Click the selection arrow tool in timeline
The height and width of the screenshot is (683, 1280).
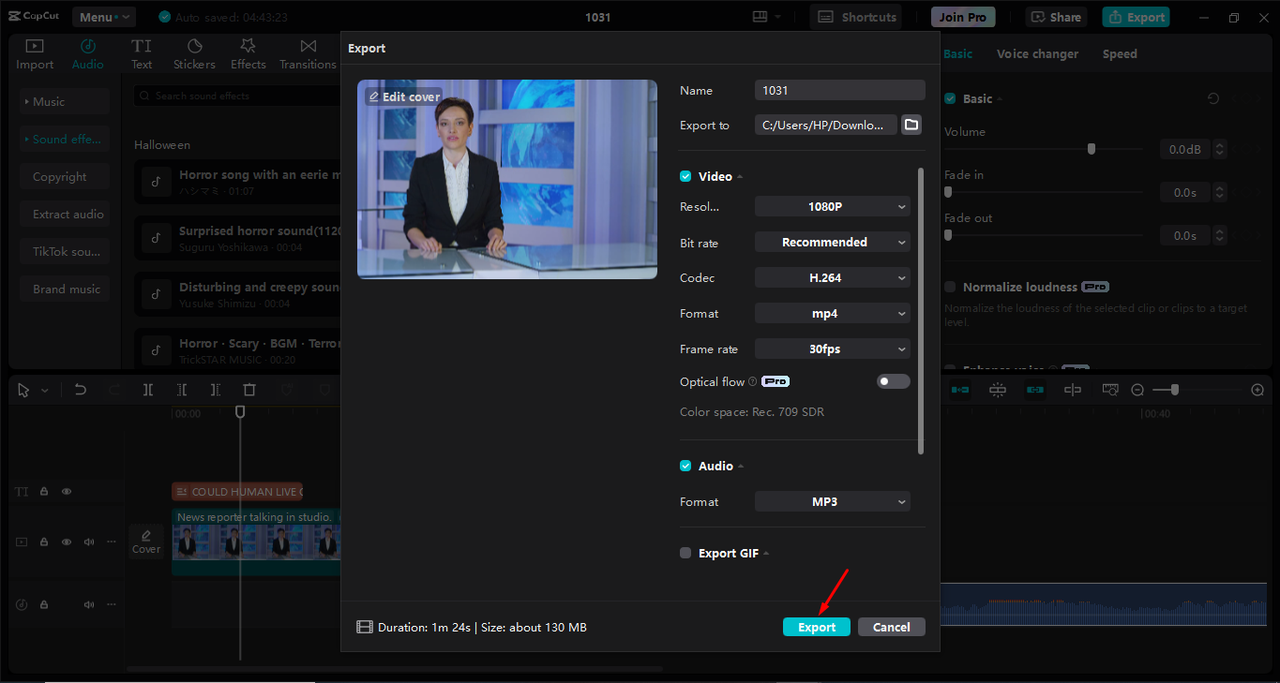point(23,390)
